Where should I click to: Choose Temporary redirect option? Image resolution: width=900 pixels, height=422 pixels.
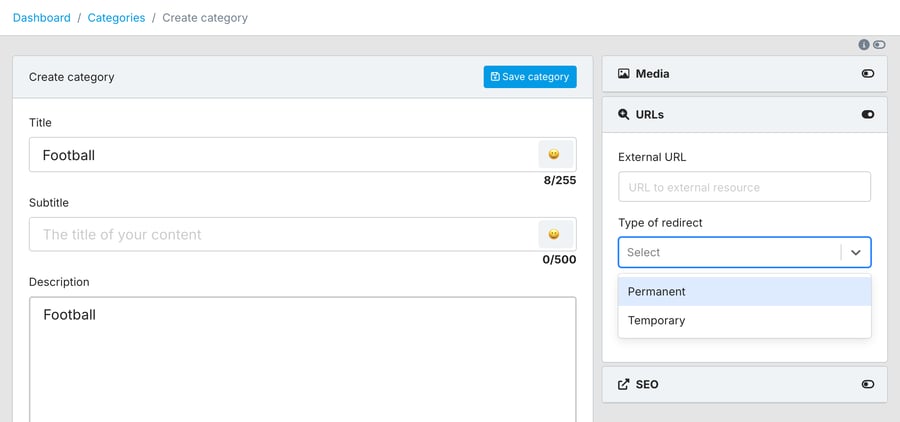pos(744,320)
